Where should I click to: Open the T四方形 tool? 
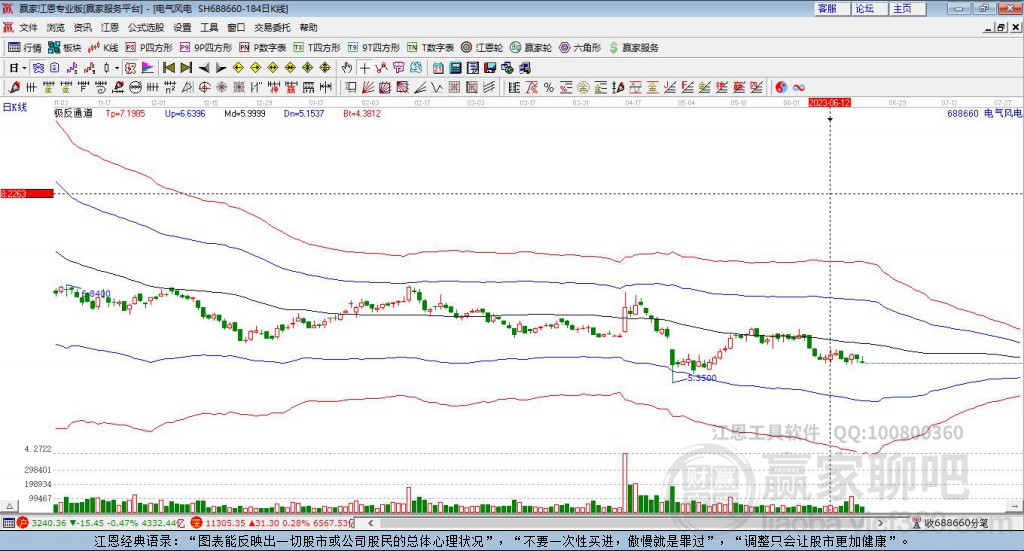pyautogui.click(x=317, y=48)
